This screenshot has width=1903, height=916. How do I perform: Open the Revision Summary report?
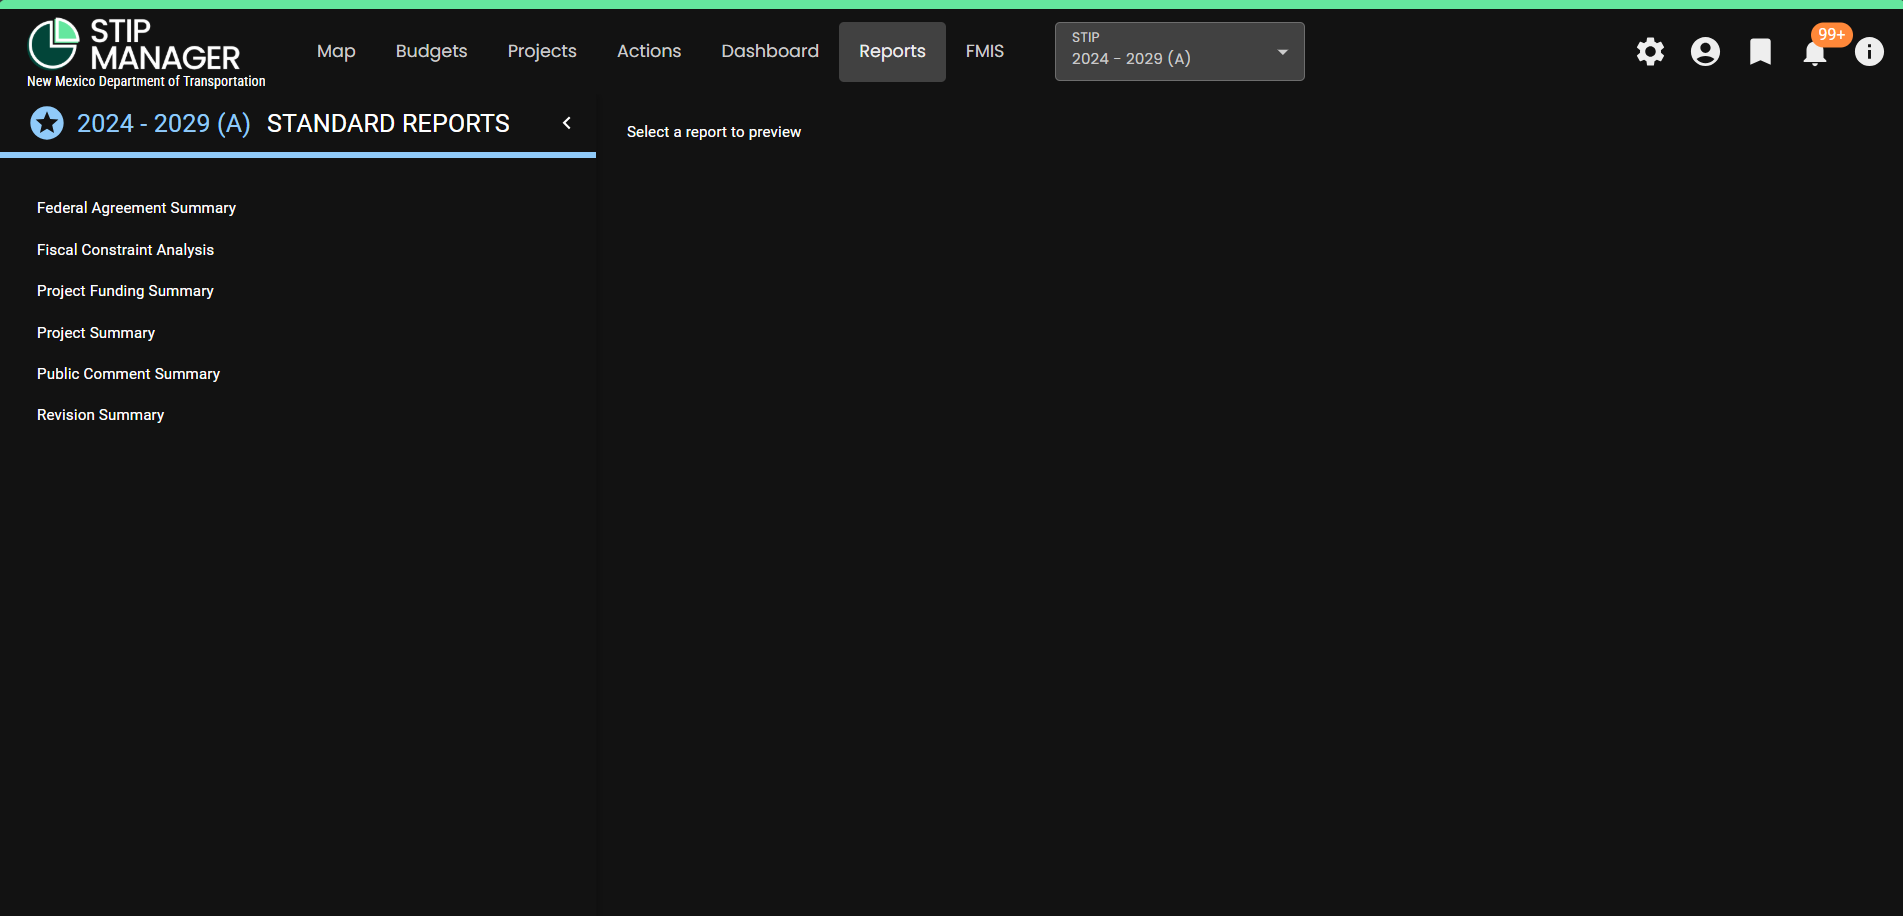point(100,415)
